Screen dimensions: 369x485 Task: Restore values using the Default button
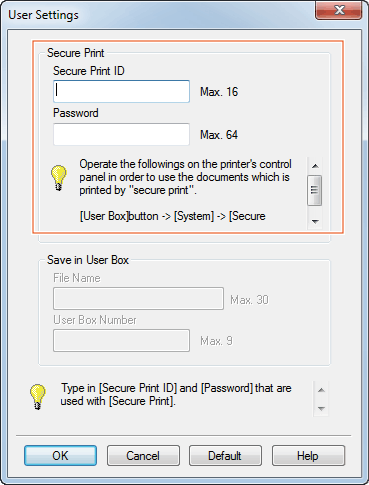tap(225, 456)
